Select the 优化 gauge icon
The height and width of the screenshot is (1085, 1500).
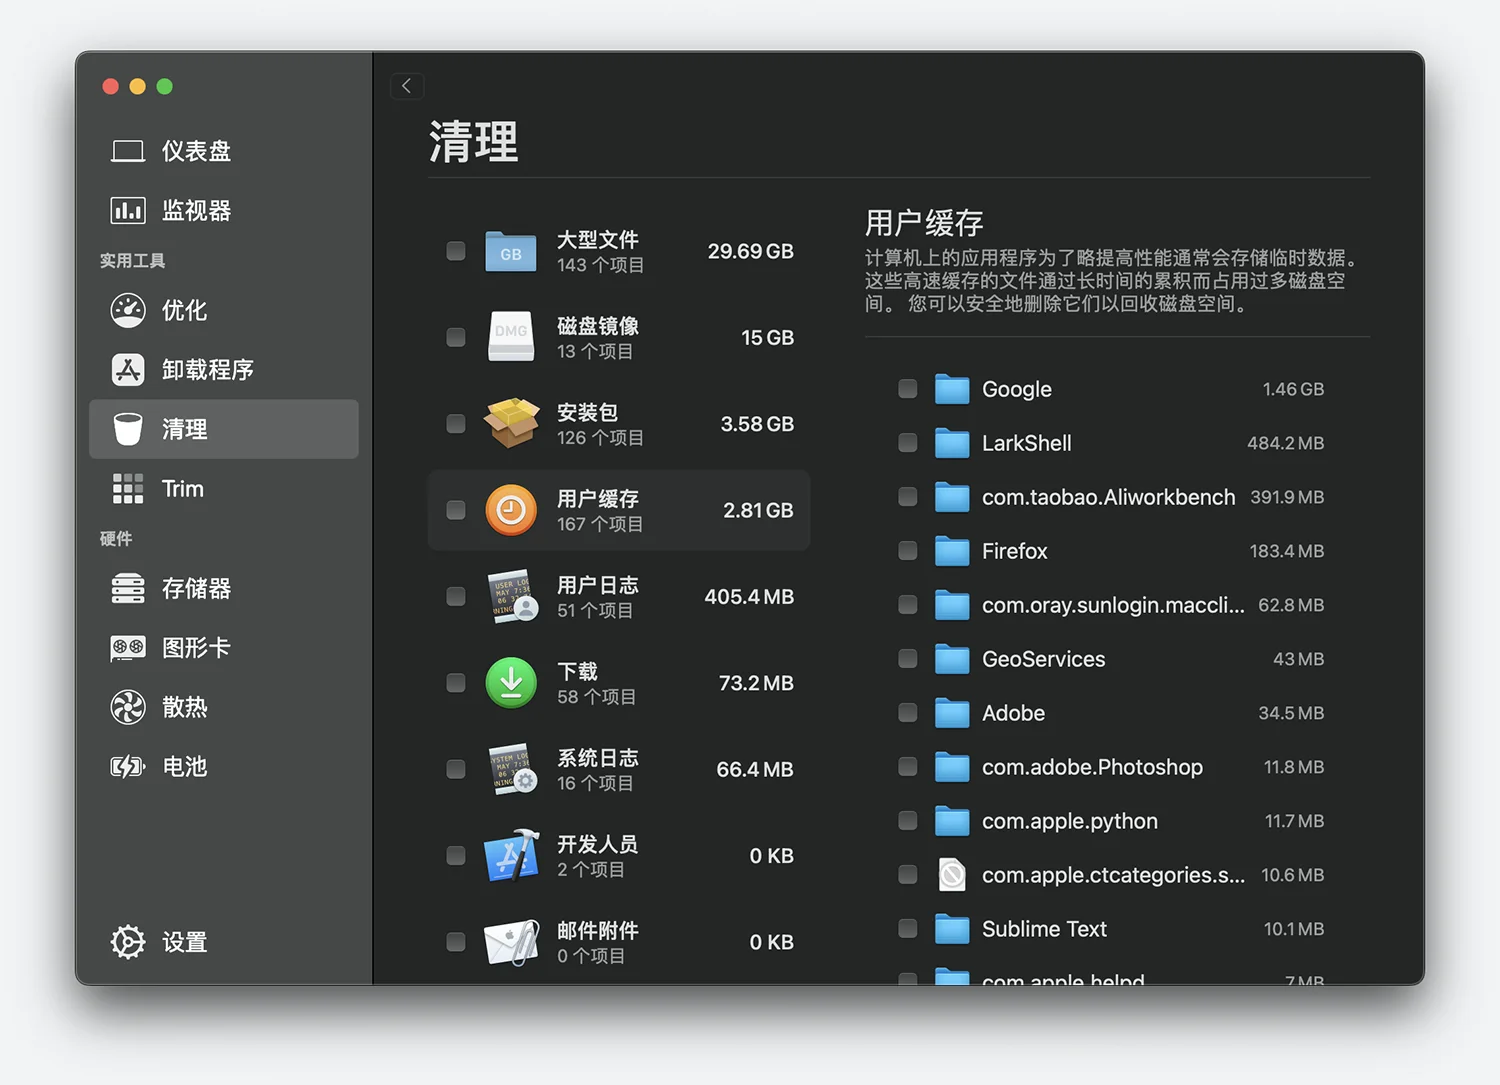coord(128,310)
